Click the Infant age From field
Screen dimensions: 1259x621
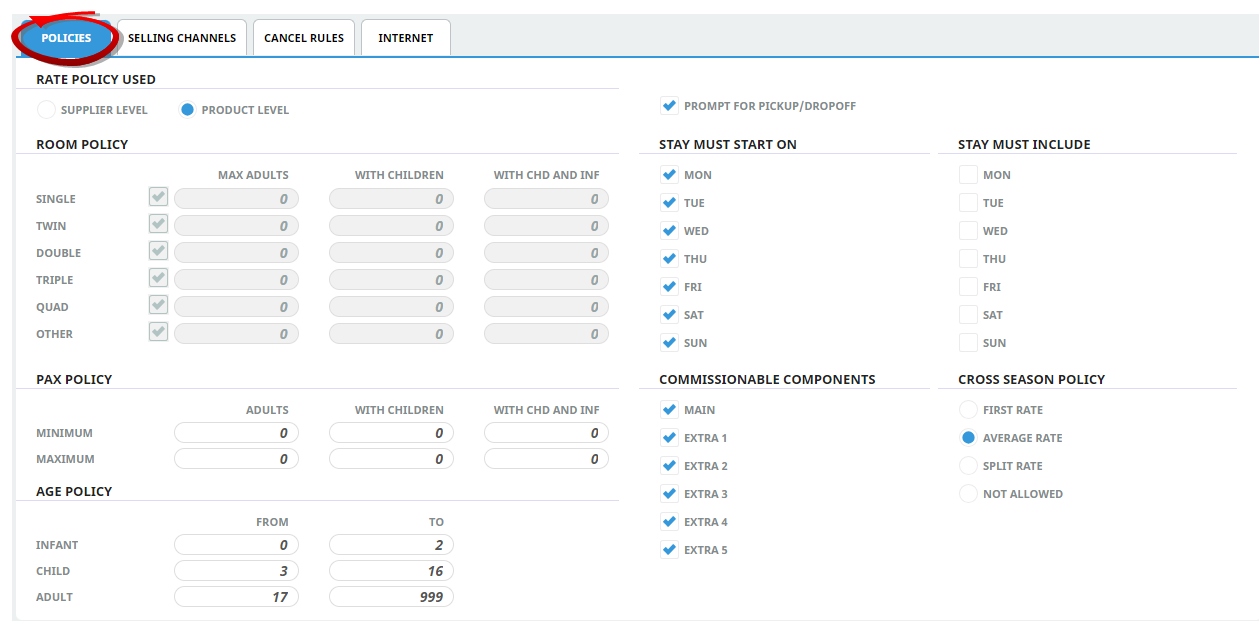pos(236,545)
